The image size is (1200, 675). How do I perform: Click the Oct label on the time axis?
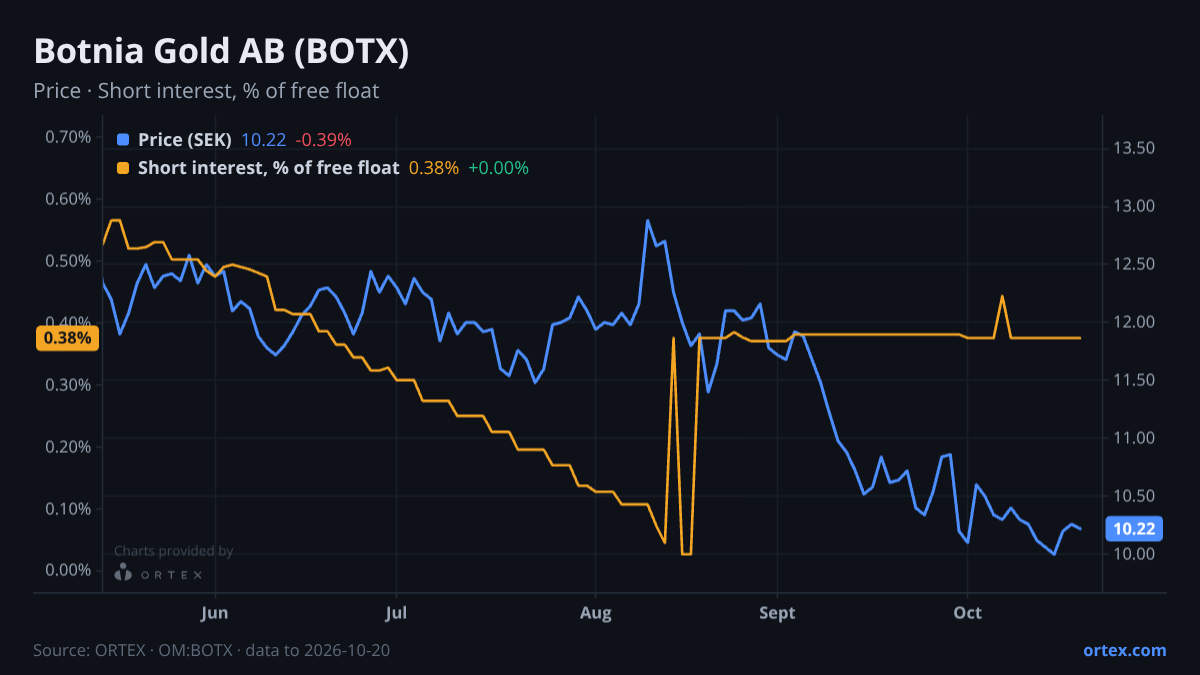click(968, 612)
